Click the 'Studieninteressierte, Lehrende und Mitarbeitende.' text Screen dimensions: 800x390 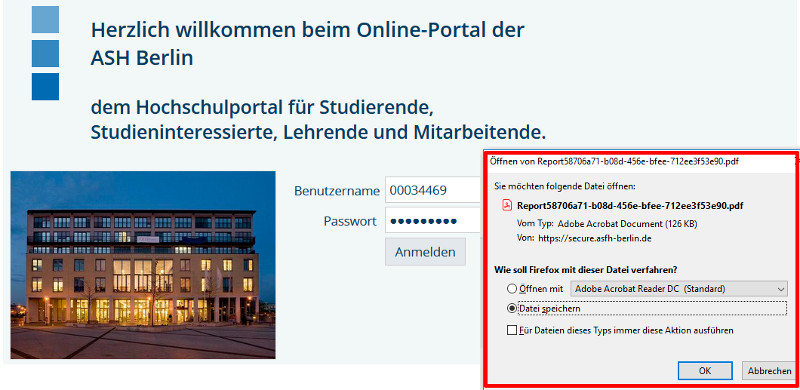click(x=318, y=132)
